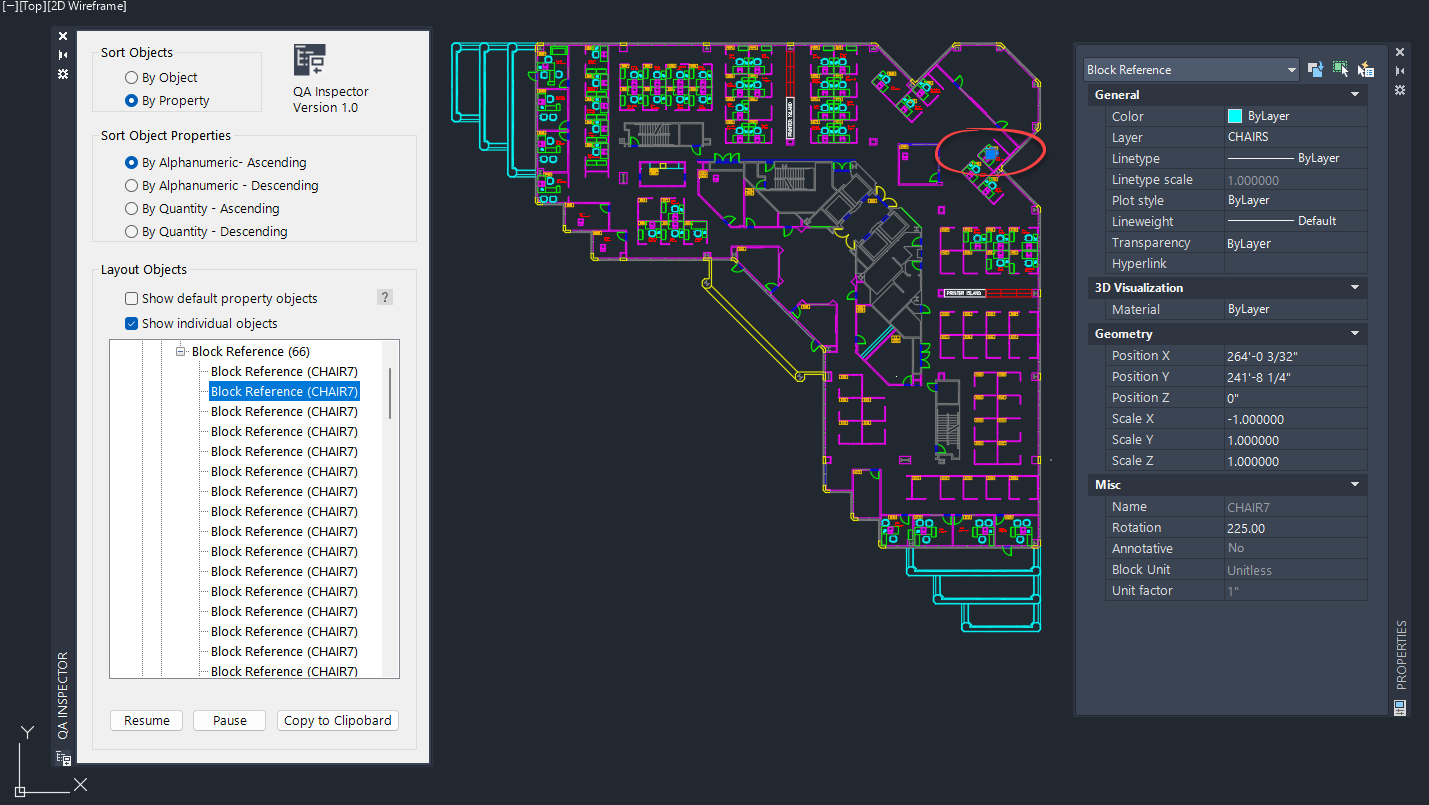Open the Block Reference object type dropdown
Viewport: 1429px width, 805px height.
pos(1291,70)
